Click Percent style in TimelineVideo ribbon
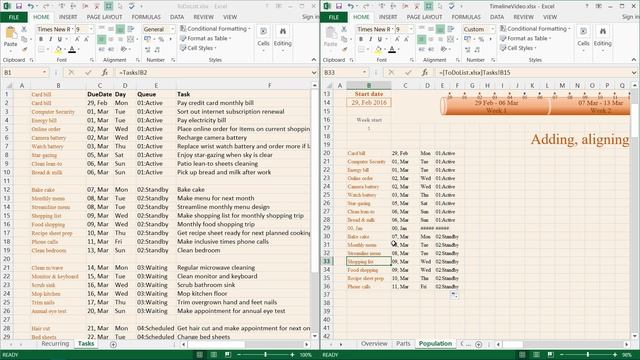 coord(481,39)
